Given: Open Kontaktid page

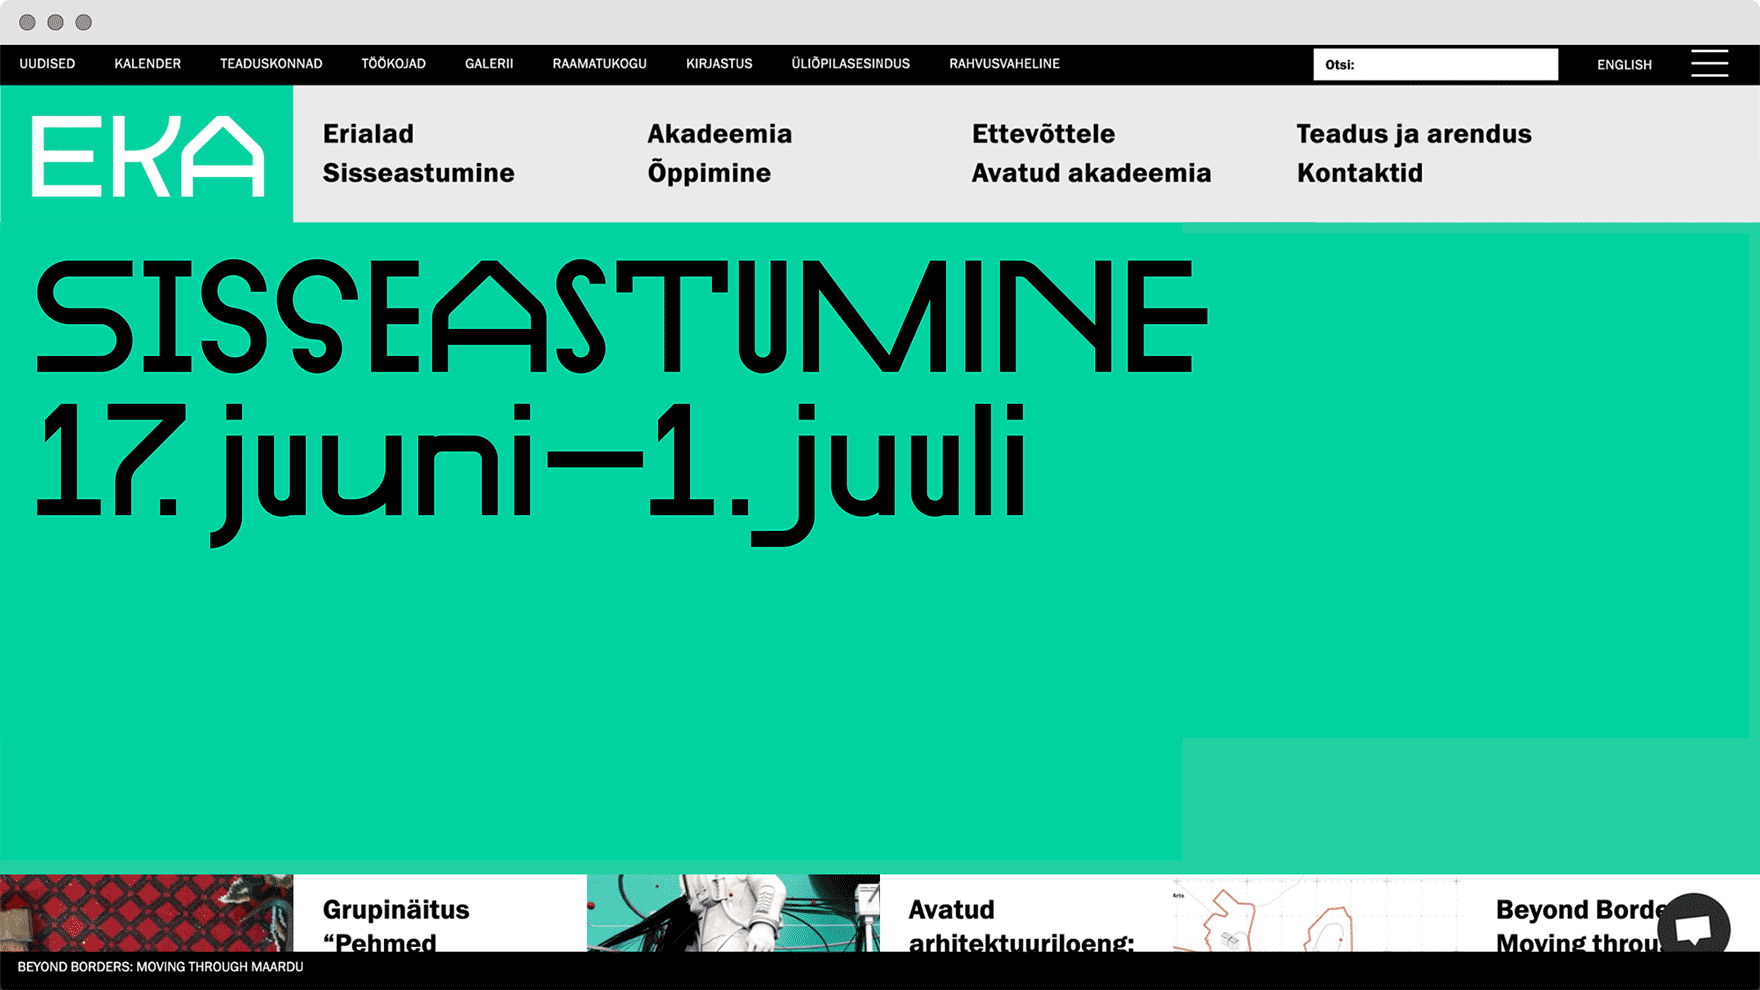Looking at the screenshot, I should tap(1359, 173).
